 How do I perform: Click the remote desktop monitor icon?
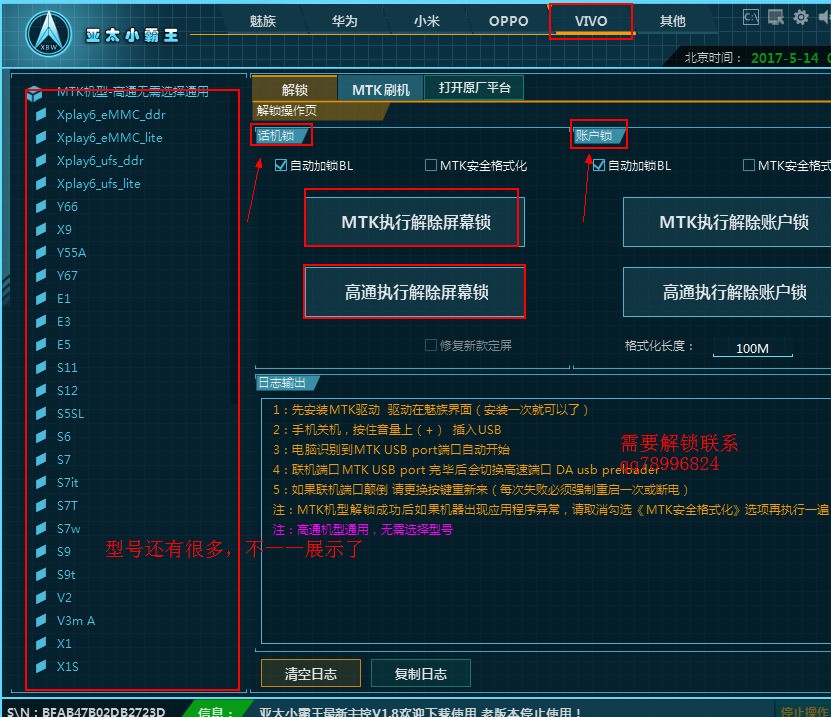click(775, 17)
